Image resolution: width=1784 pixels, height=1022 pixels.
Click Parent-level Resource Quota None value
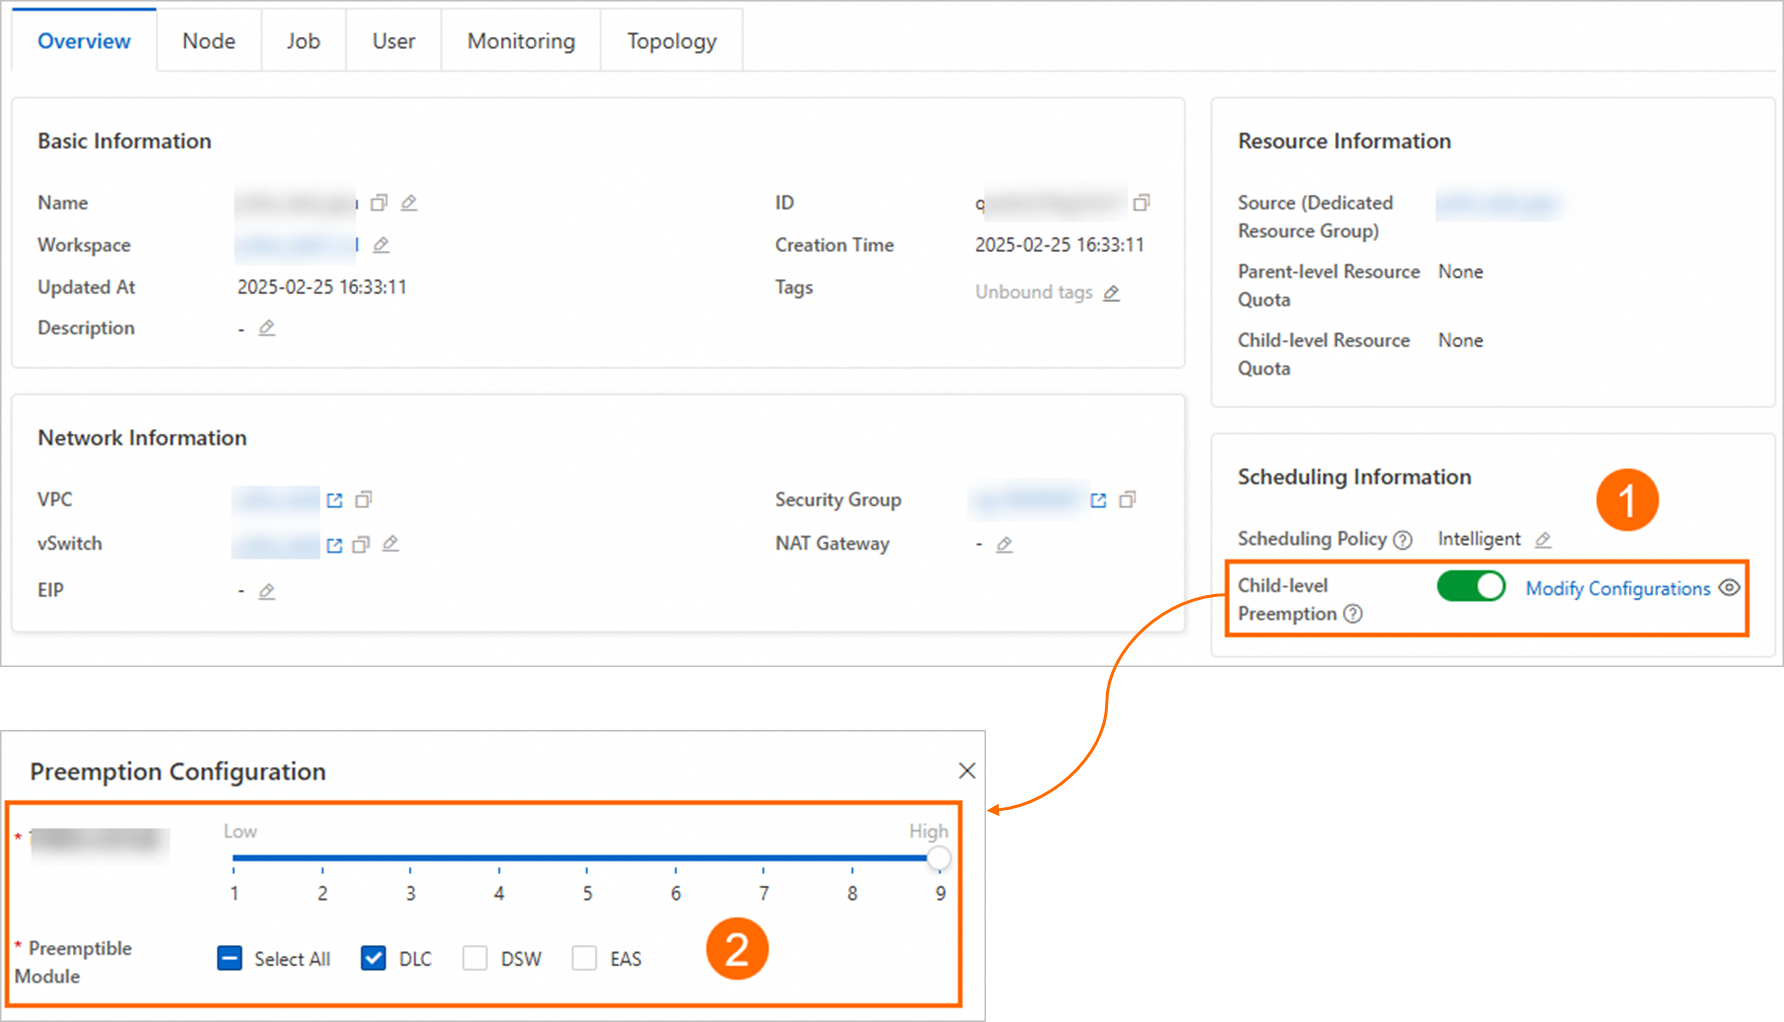[1460, 272]
